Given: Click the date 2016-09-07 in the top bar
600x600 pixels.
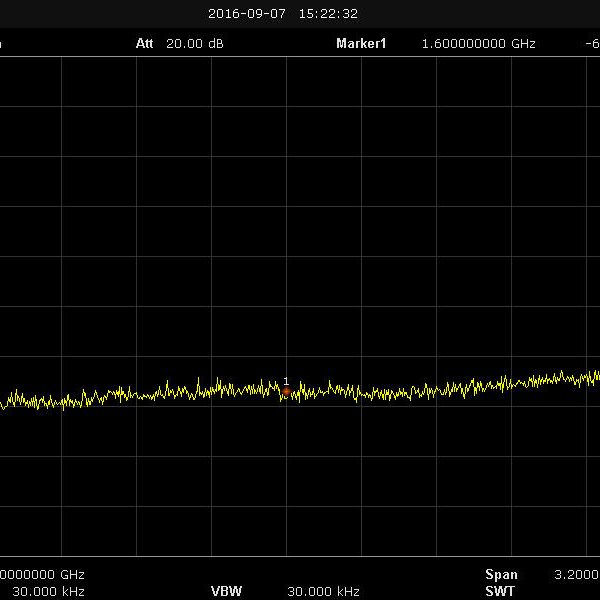Looking at the screenshot, I should point(248,14).
